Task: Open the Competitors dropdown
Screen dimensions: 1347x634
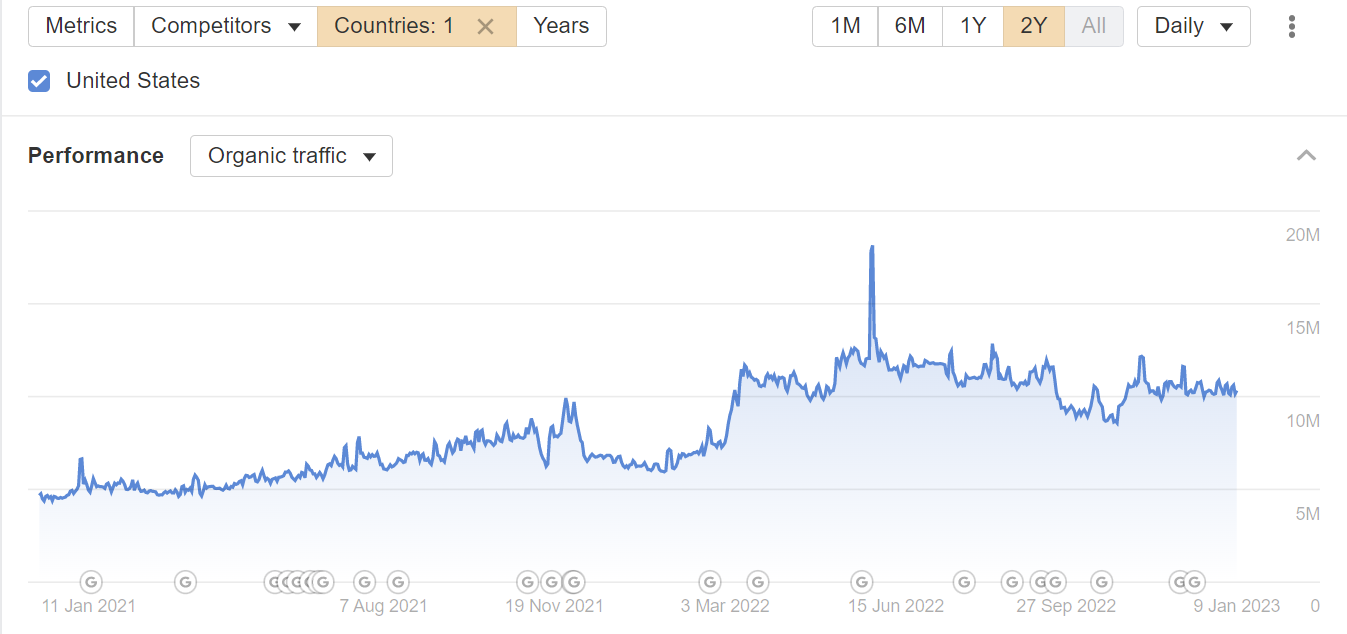Action: (225, 26)
